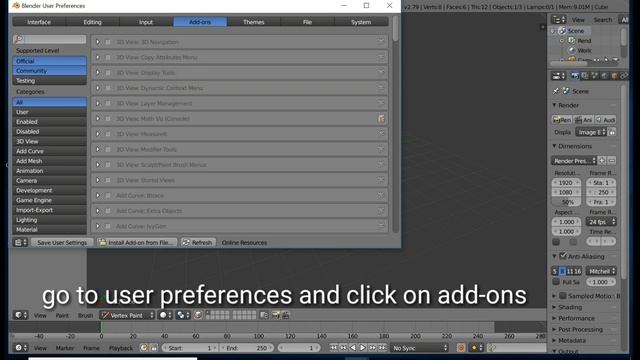
Task: Click the Render tab icon in Properties editor
Action: click(x=575, y=76)
